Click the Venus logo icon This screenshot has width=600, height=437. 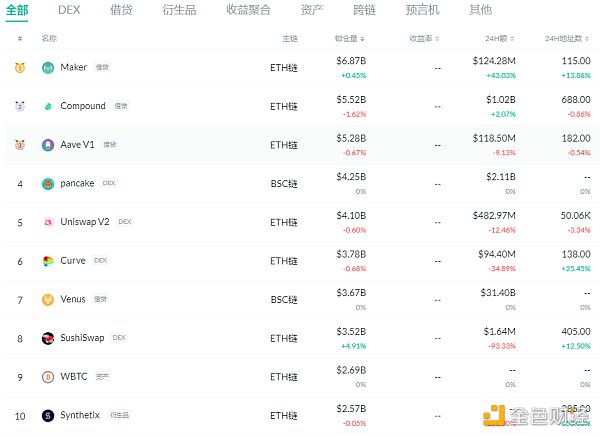(x=48, y=300)
